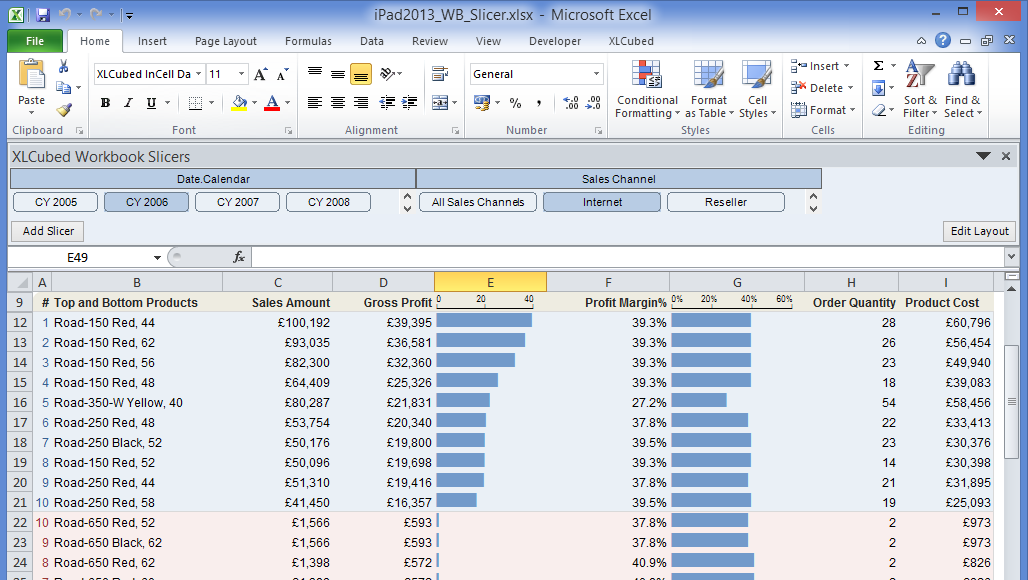Select All Sales Channels slicer button

tap(478, 202)
